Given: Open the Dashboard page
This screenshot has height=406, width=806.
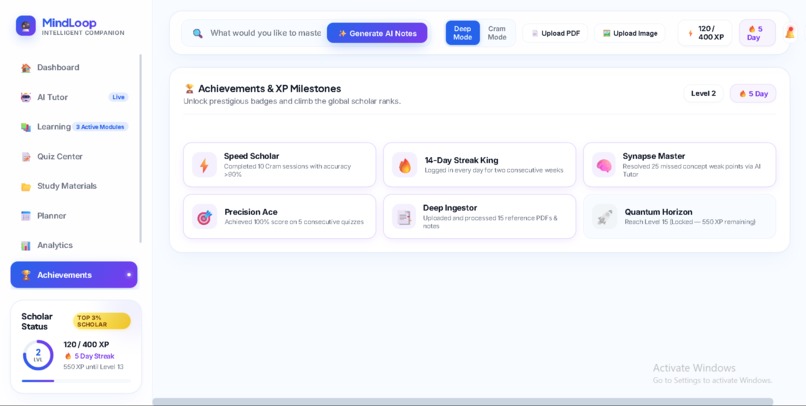Looking at the screenshot, I should [x=74, y=67].
